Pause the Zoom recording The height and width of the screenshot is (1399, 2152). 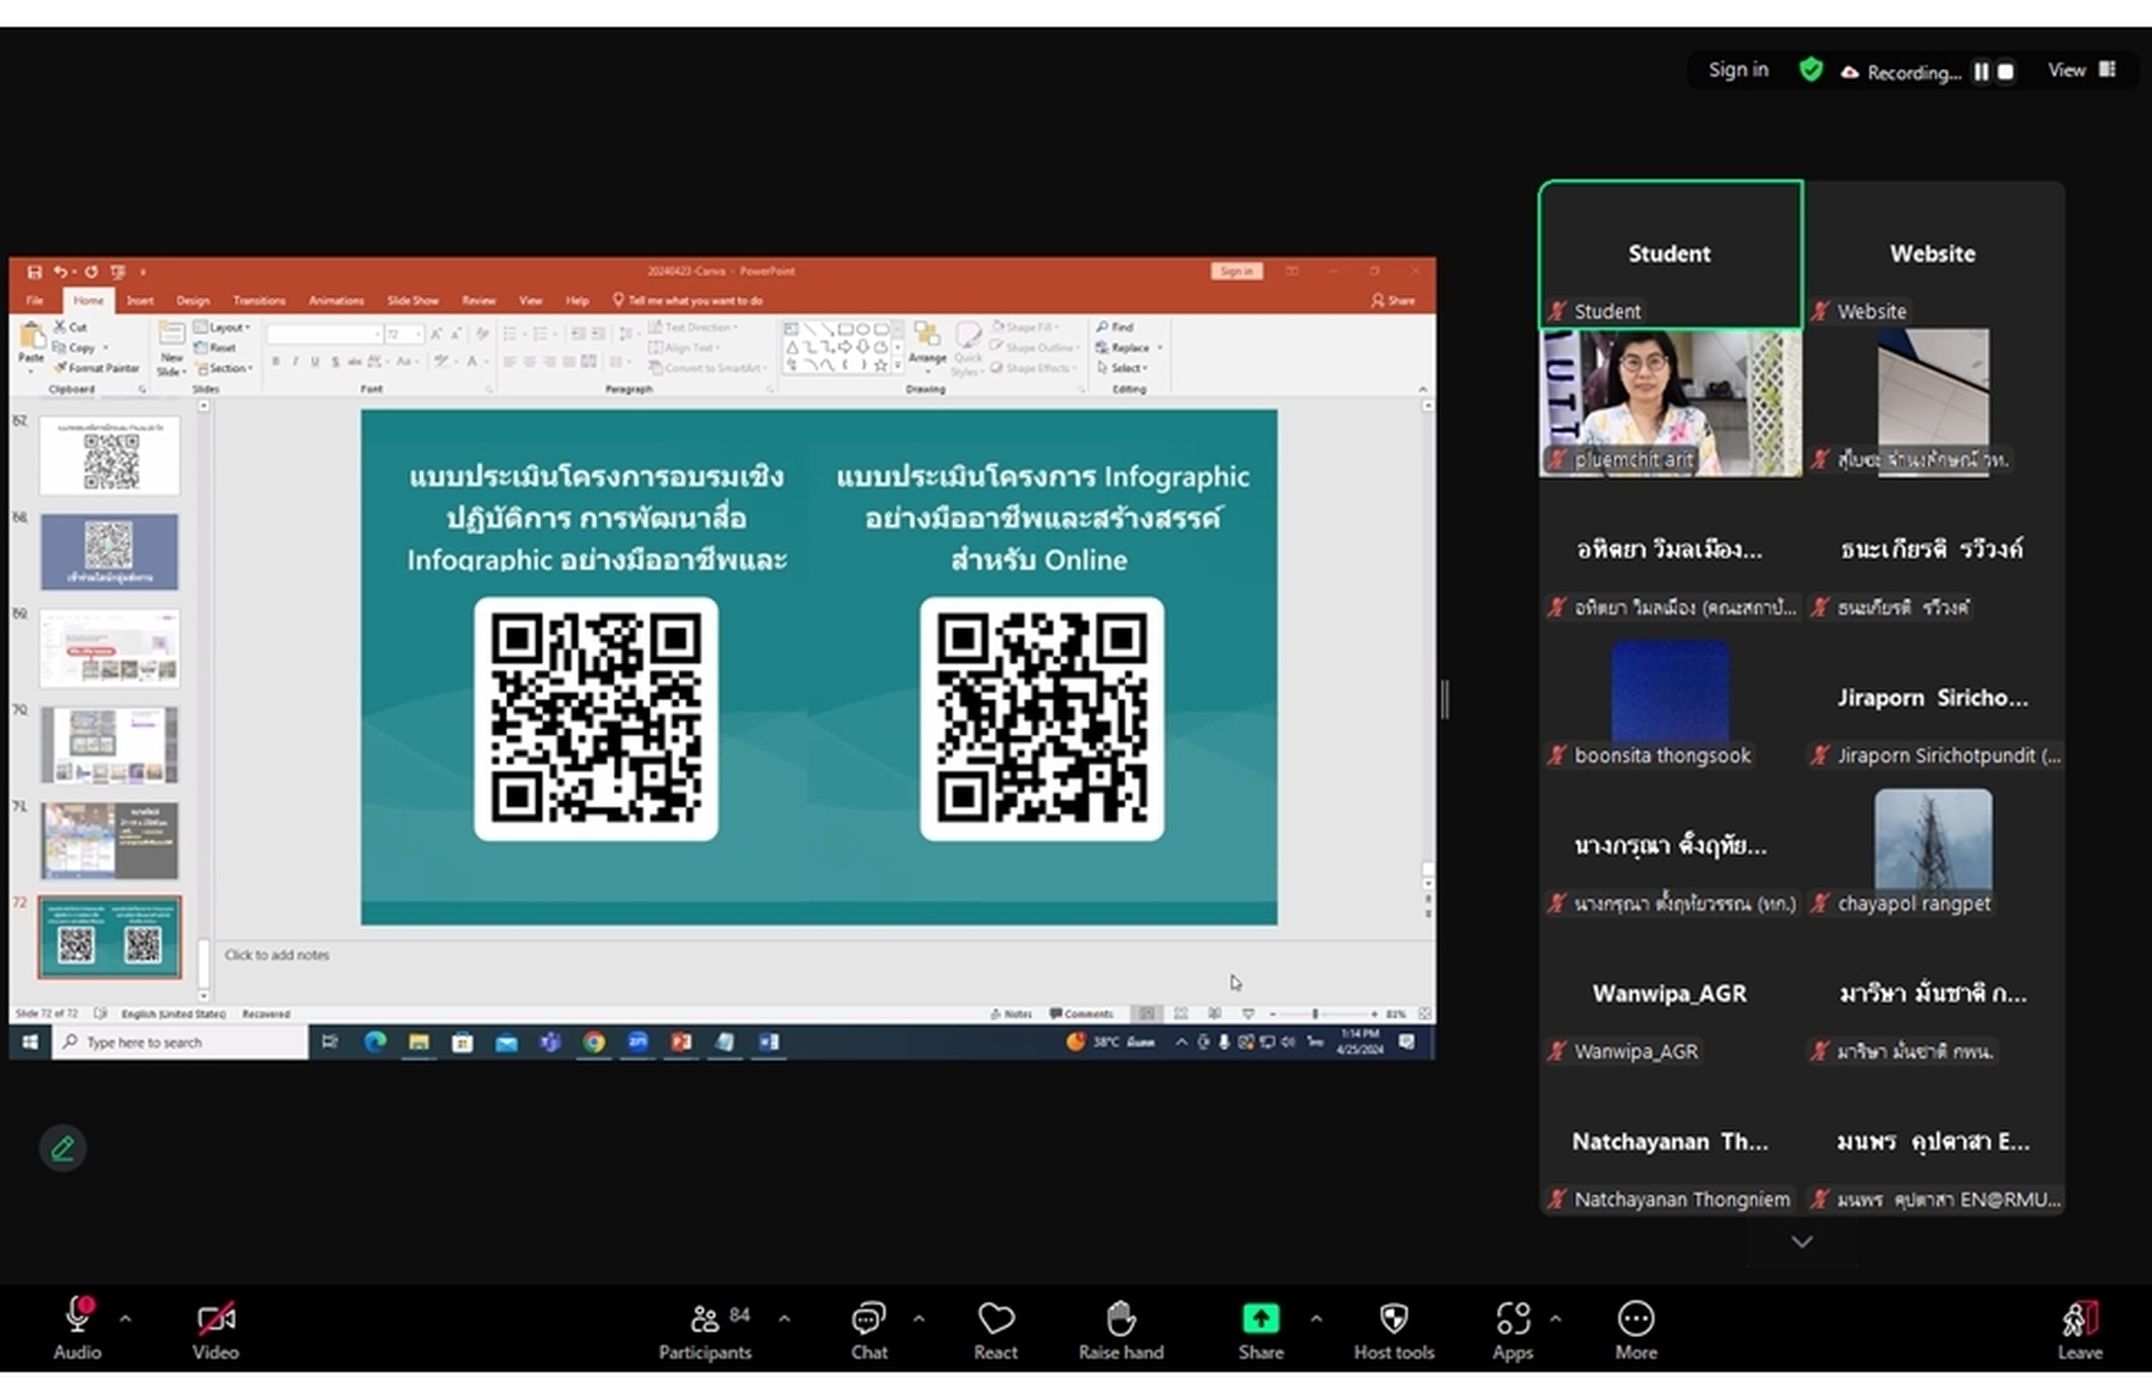(x=1981, y=72)
